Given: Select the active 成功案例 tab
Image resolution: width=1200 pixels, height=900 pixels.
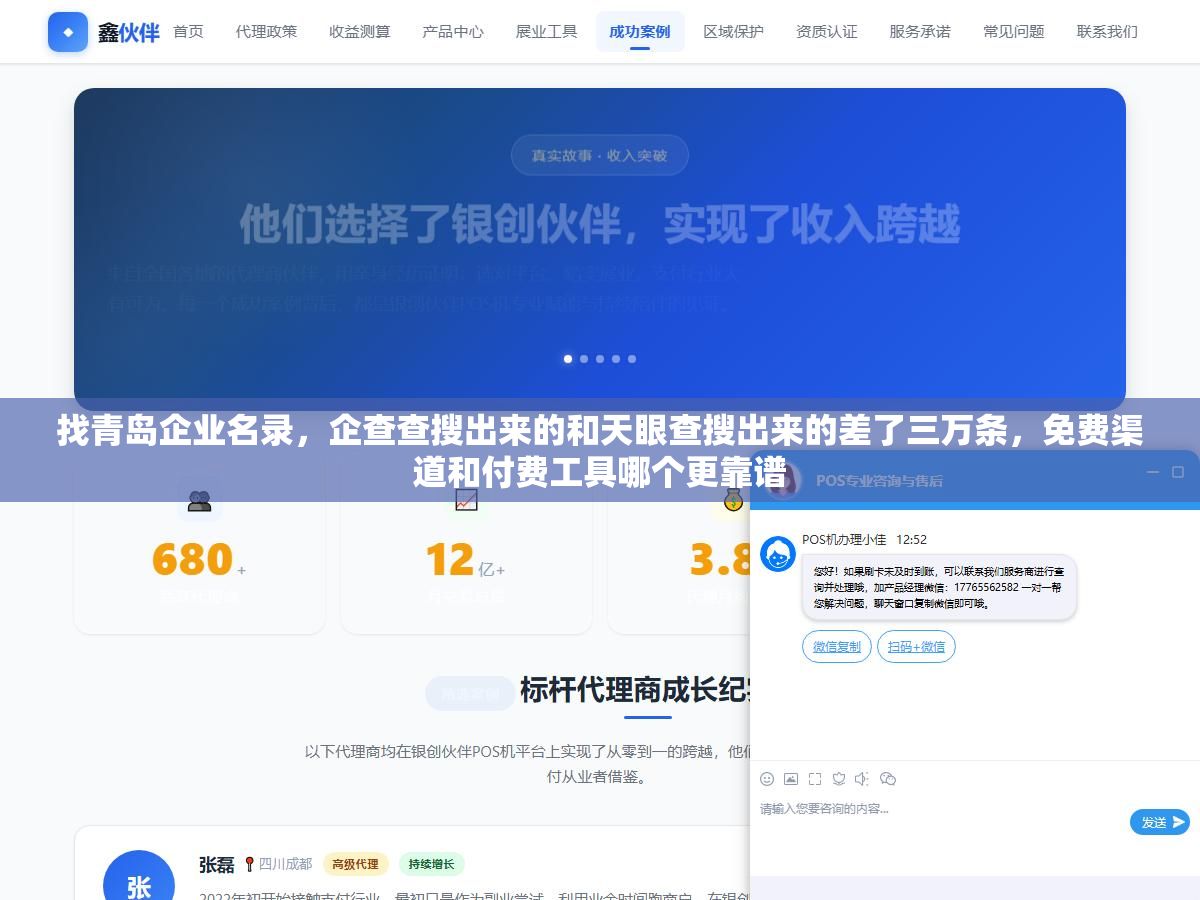Looking at the screenshot, I should click(640, 32).
